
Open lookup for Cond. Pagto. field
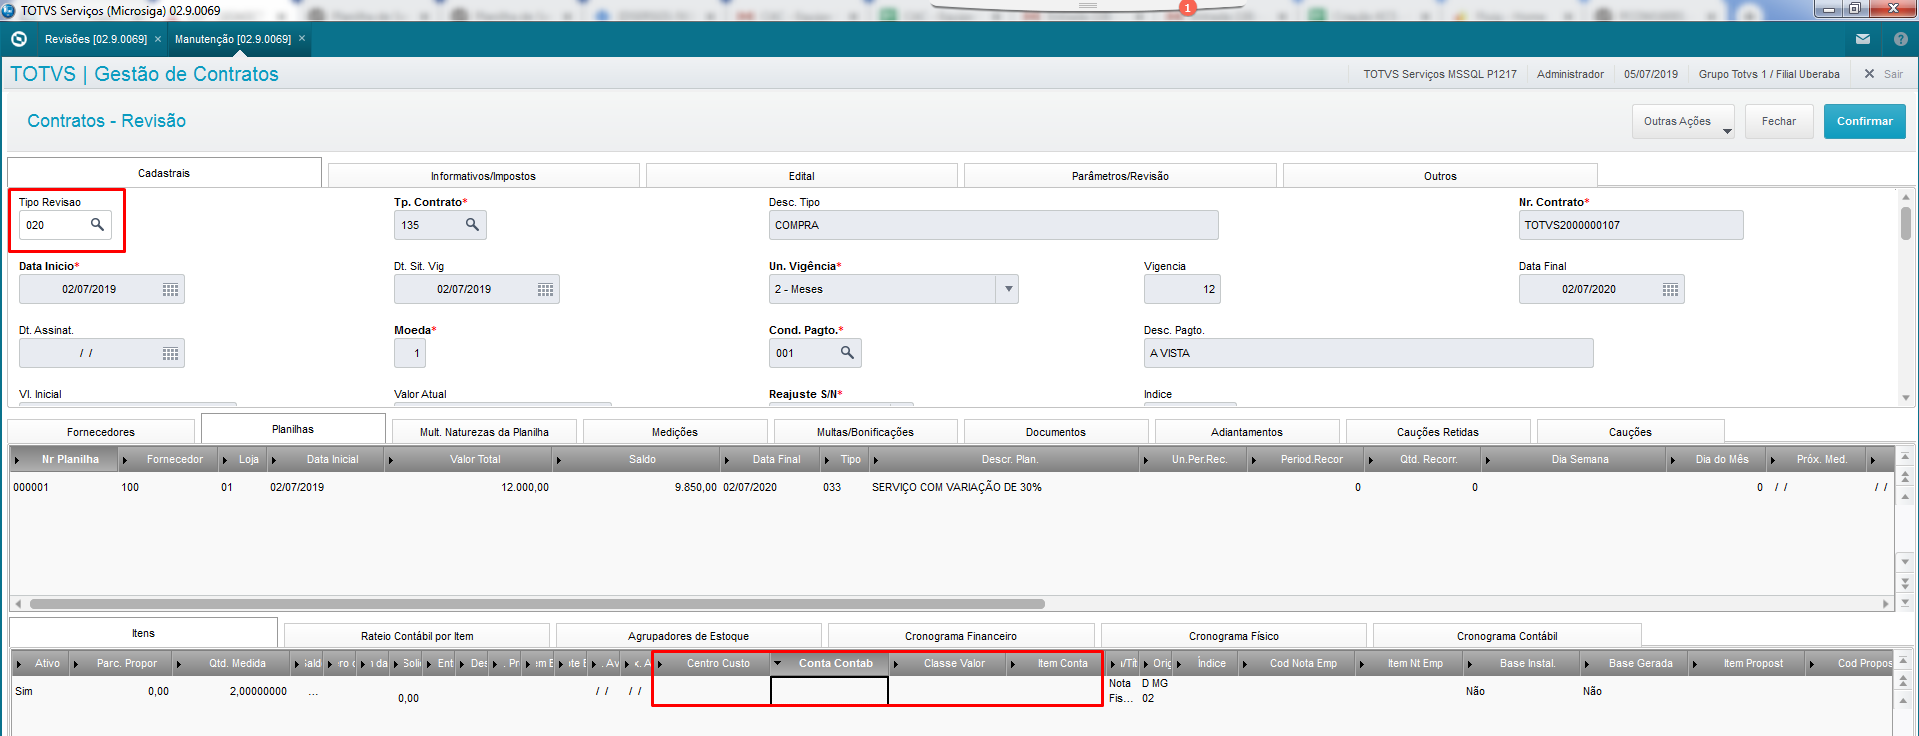(847, 352)
